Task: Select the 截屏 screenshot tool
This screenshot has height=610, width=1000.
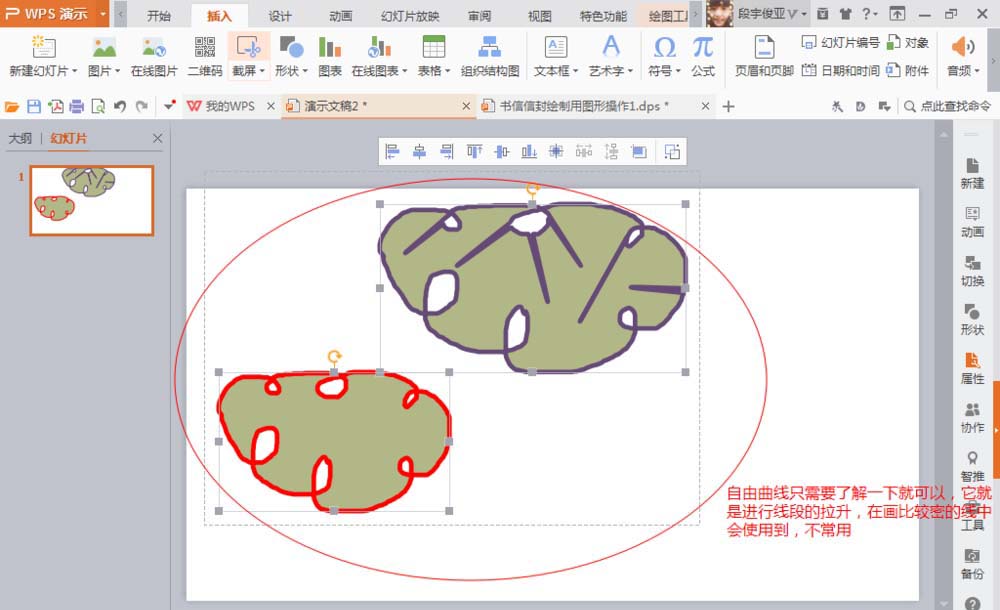Action: click(x=247, y=55)
